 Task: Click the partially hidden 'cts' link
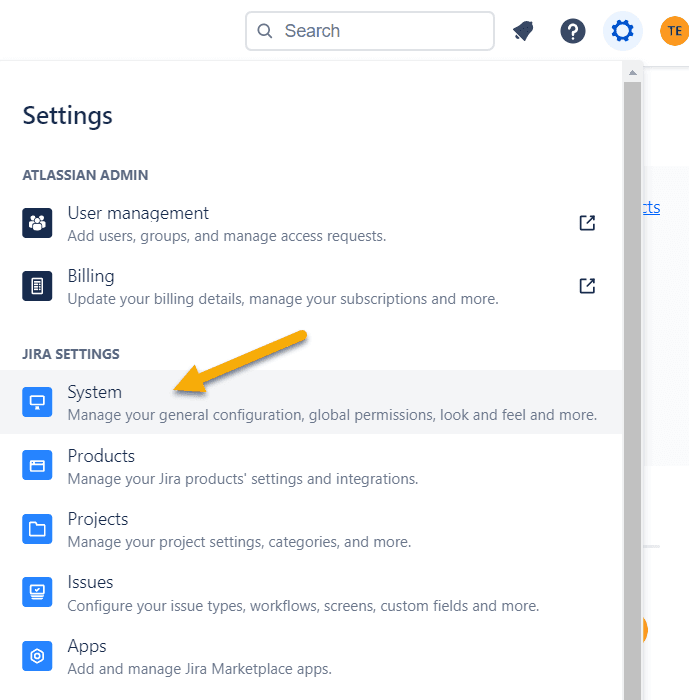[x=651, y=208]
